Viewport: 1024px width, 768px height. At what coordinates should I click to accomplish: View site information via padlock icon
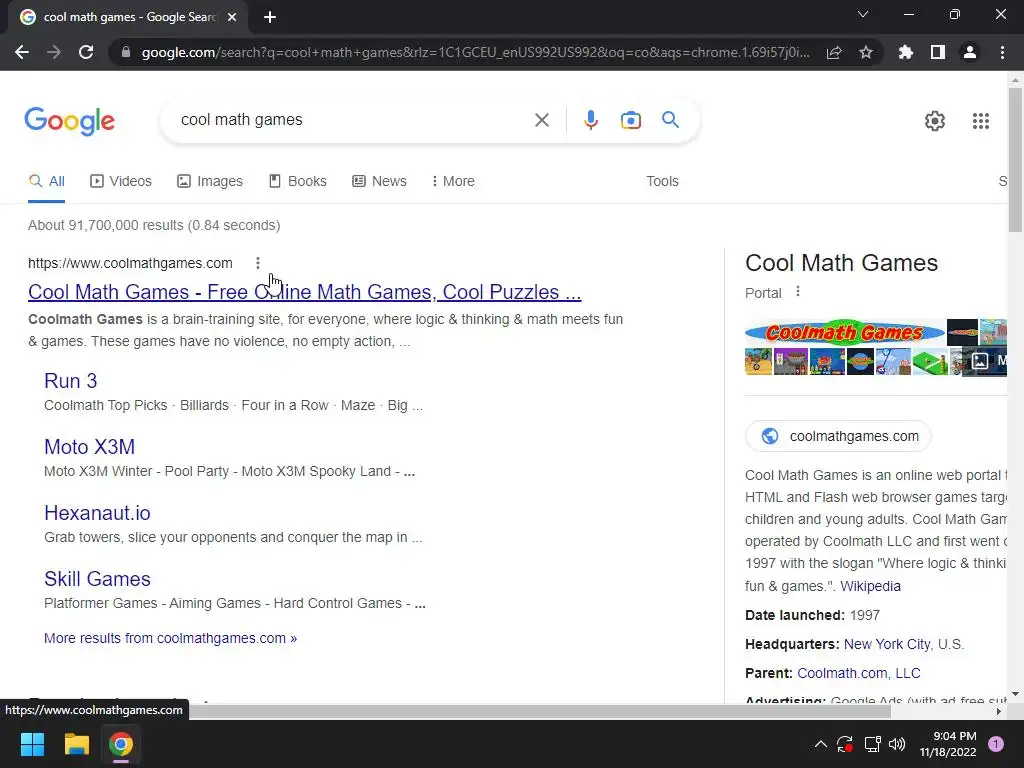[x=126, y=52]
